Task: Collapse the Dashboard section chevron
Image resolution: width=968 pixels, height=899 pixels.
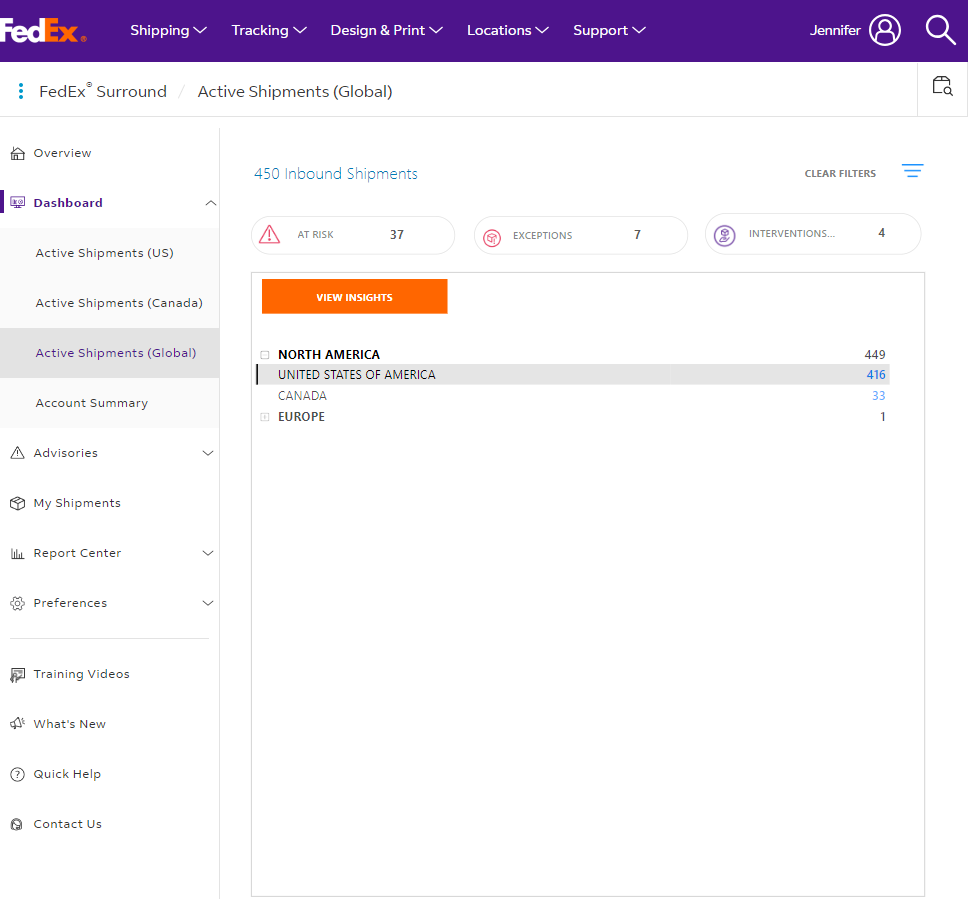Action: 211,203
